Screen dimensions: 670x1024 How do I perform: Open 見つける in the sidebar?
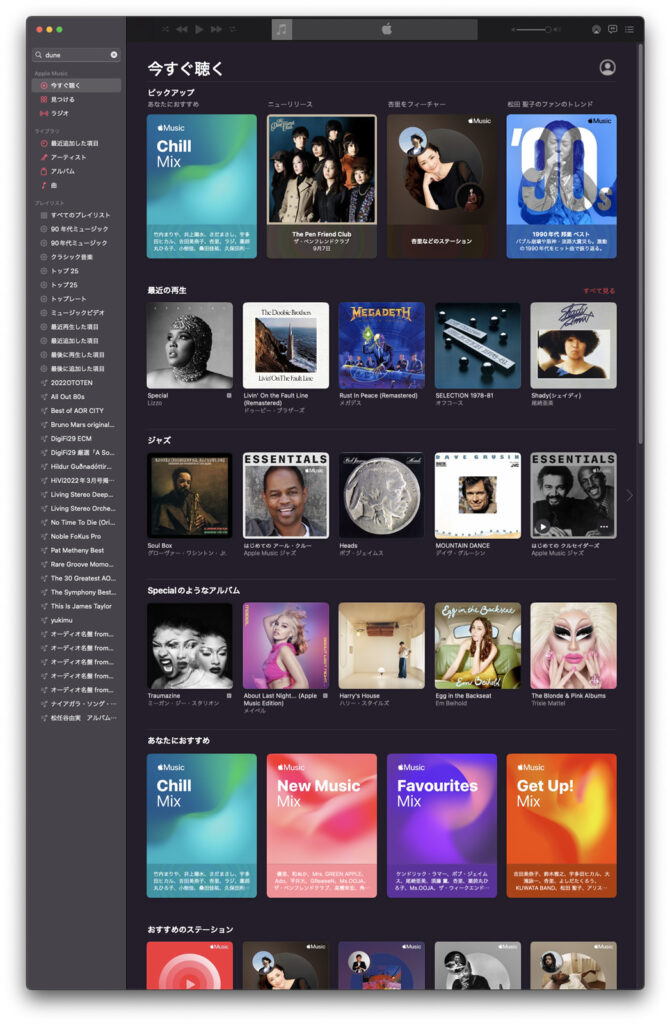tap(76, 99)
